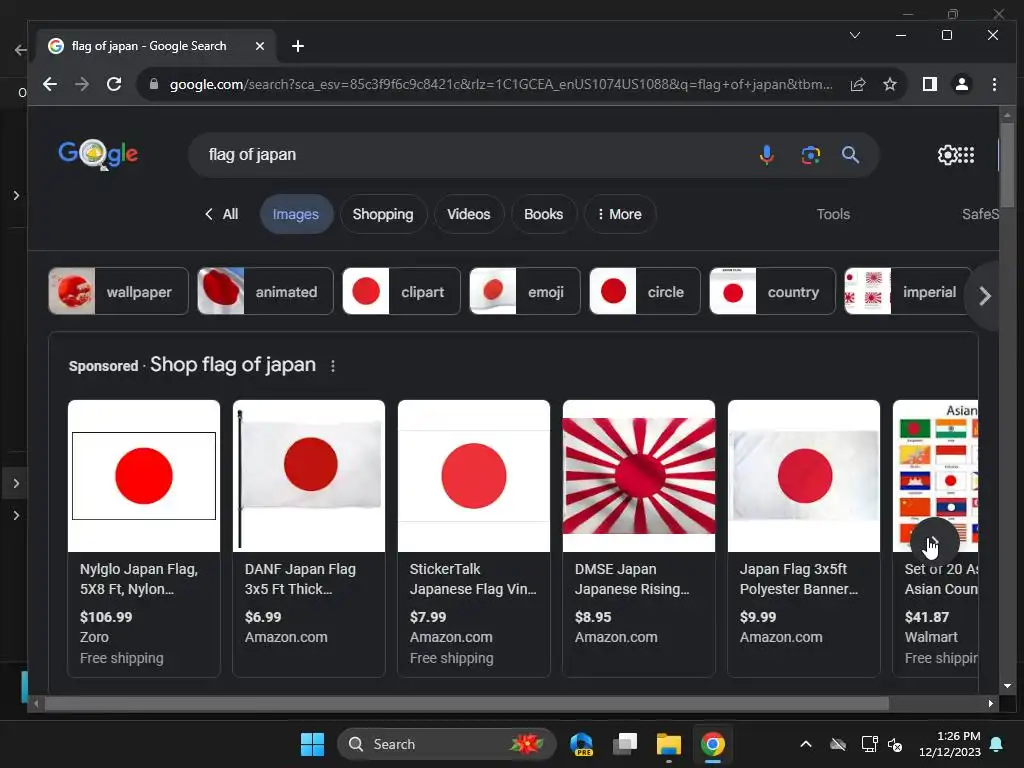The height and width of the screenshot is (768, 1024).
Task: Switch to All results tab
Action: pos(221,214)
